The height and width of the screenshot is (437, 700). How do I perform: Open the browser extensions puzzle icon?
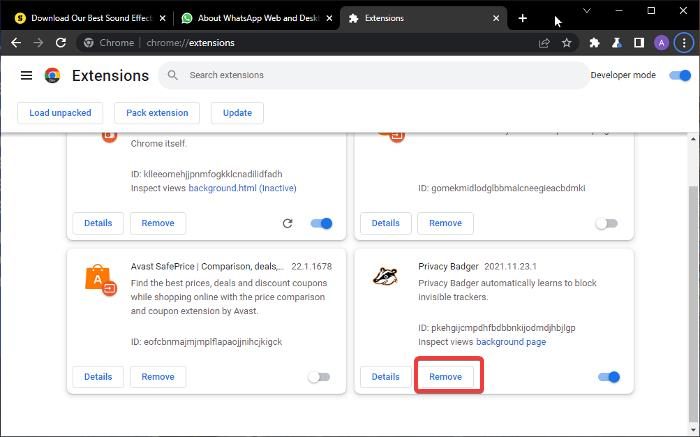[595, 43]
